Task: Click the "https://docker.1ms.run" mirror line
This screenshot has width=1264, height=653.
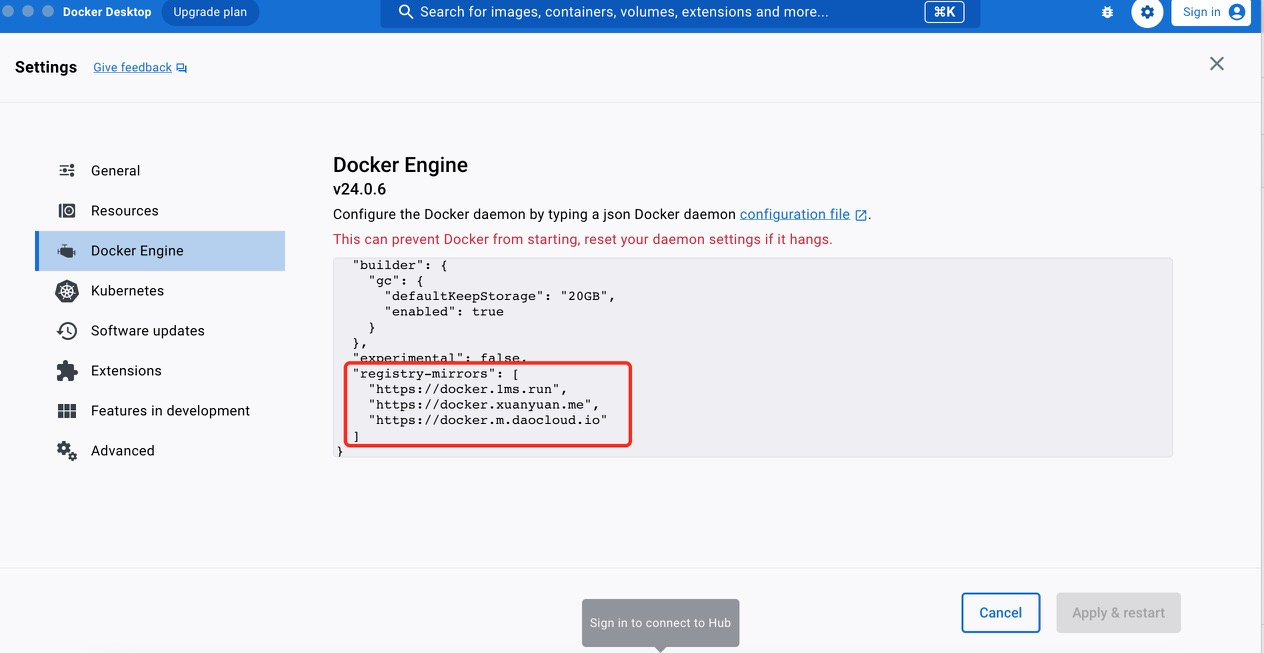Action: (468, 389)
